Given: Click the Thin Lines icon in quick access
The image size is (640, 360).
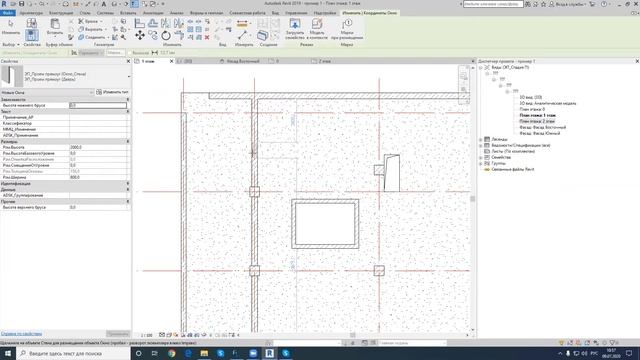Looking at the screenshot, I should pyautogui.click(x=134, y=4).
